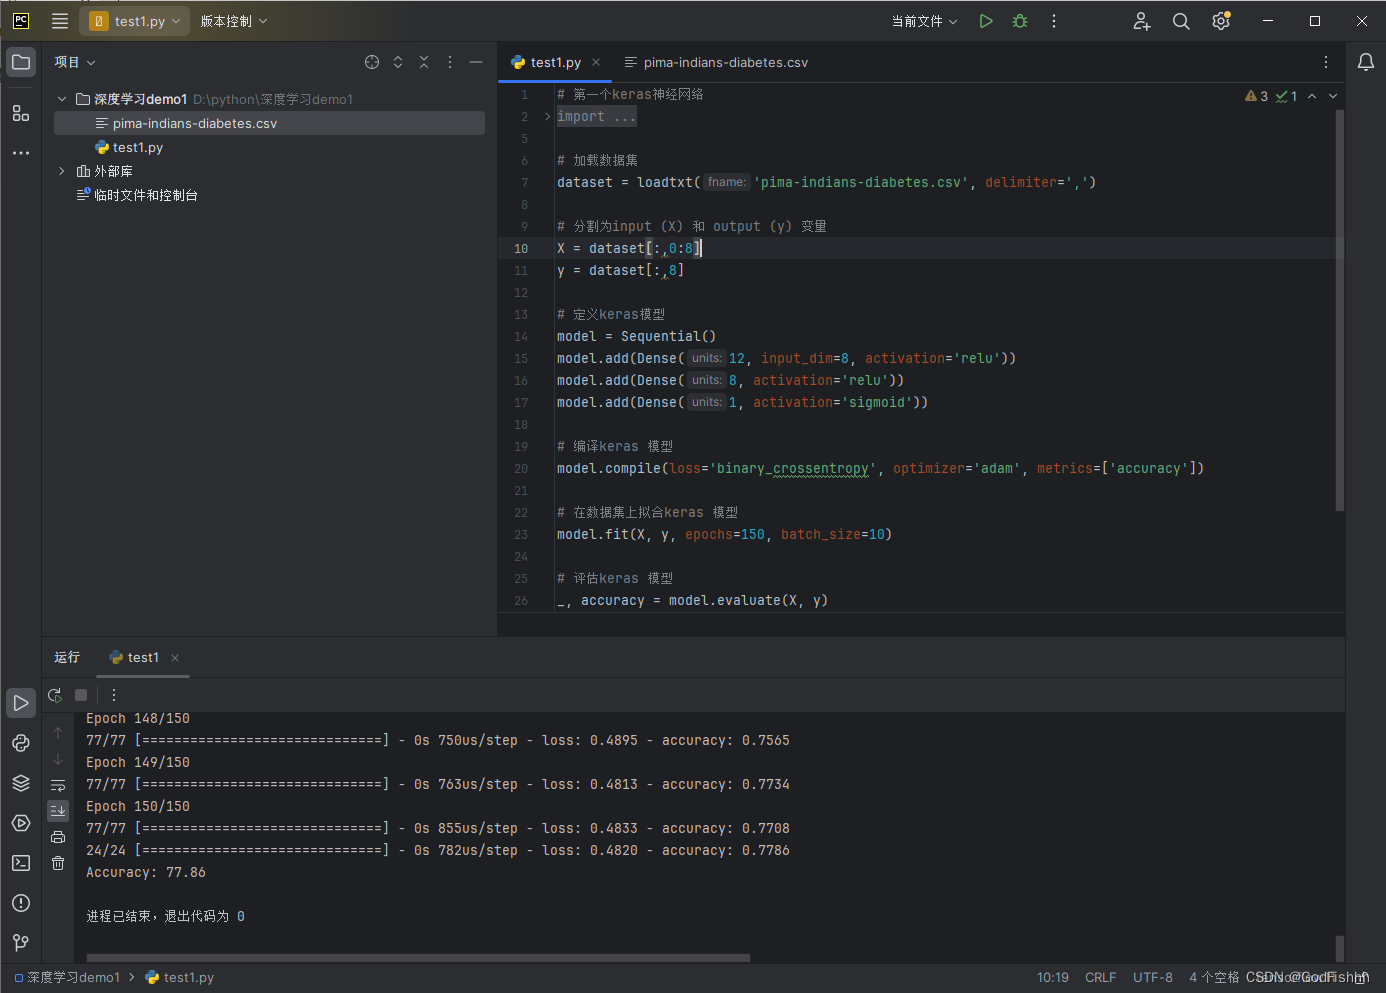Select the 运行 panel label
The height and width of the screenshot is (993, 1386).
67,657
